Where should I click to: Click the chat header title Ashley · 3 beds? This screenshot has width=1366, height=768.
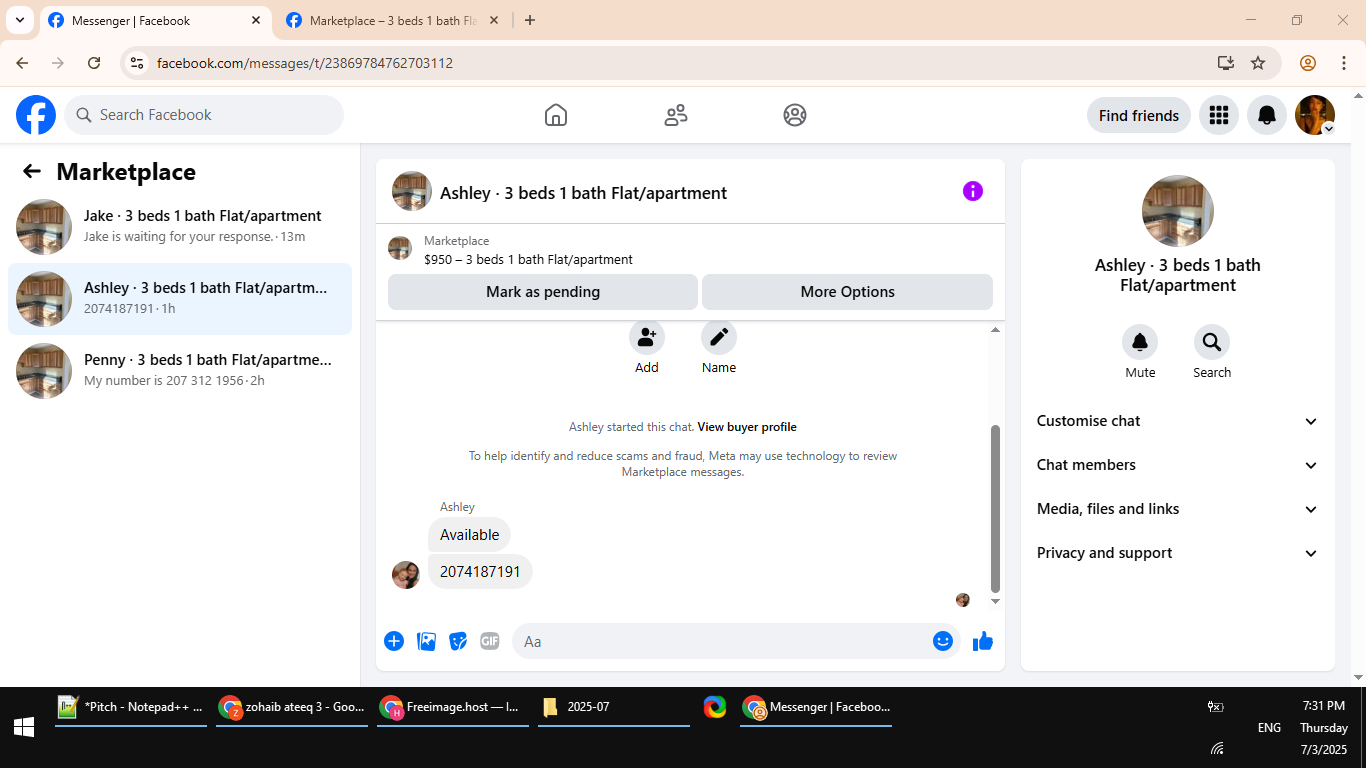pos(583,193)
